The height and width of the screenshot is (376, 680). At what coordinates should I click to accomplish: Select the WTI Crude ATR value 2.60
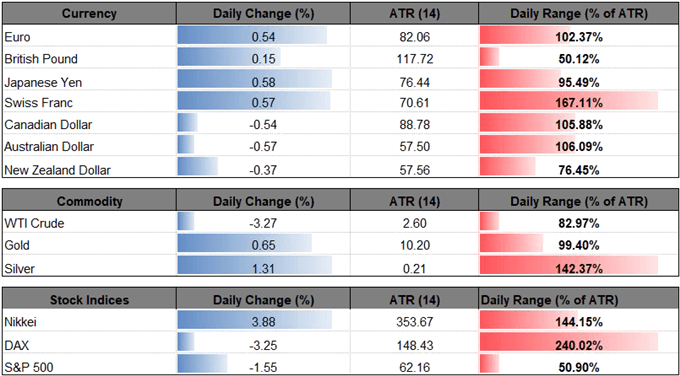[x=415, y=224]
